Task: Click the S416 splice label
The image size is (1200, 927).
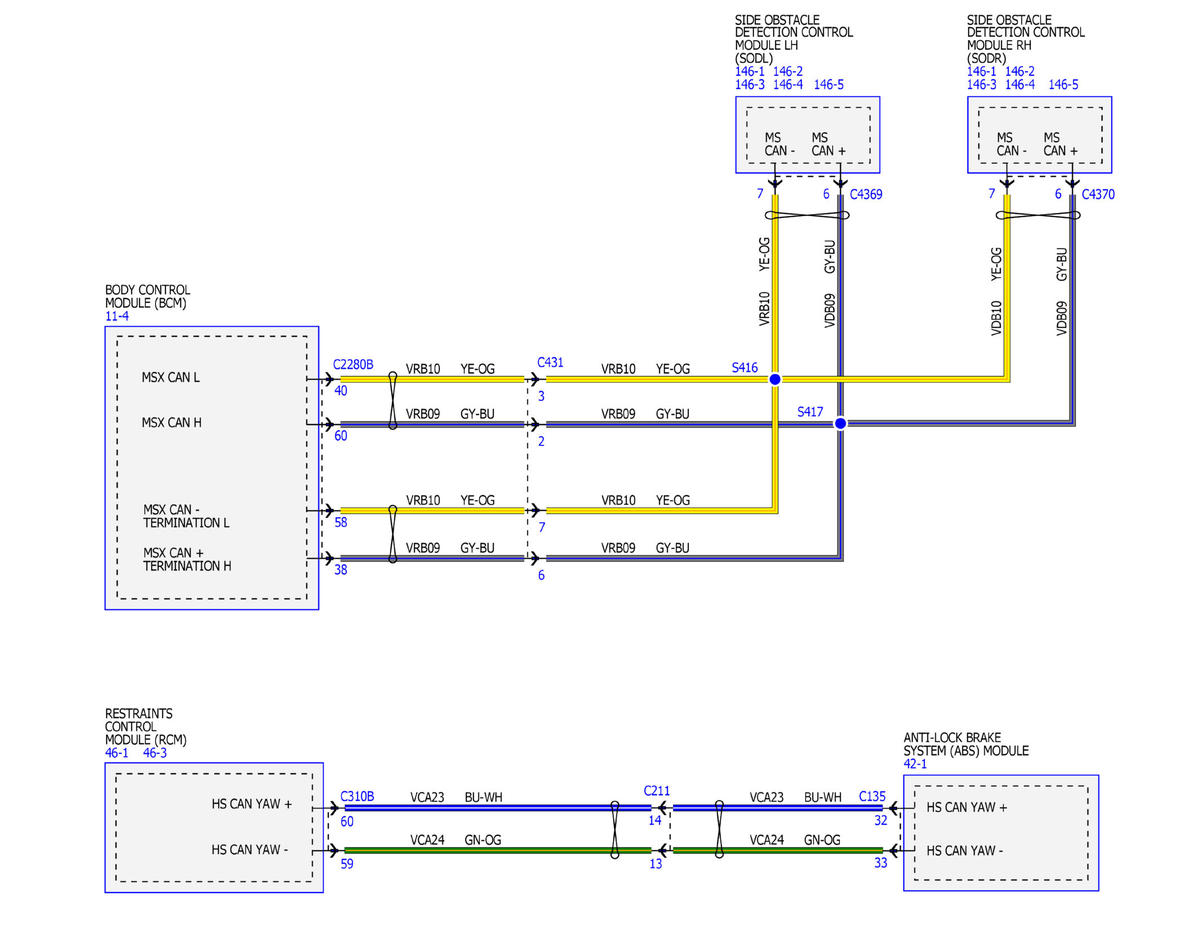Action: [x=745, y=368]
